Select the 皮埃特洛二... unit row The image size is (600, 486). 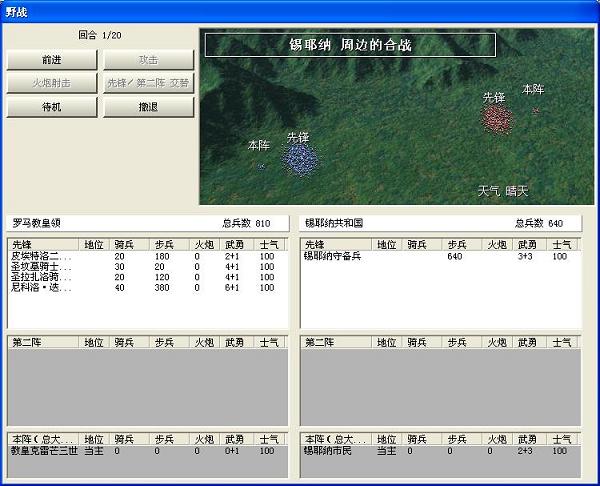point(148,256)
